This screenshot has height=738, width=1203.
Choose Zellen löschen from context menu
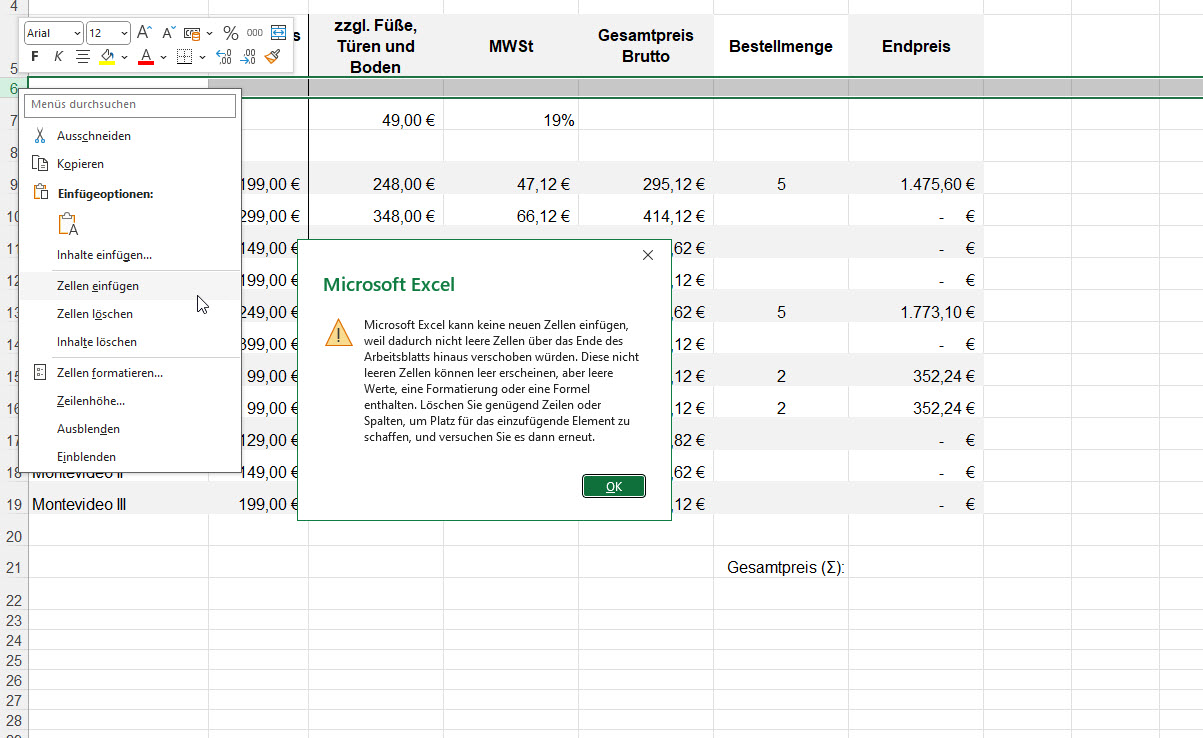coord(95,314)
